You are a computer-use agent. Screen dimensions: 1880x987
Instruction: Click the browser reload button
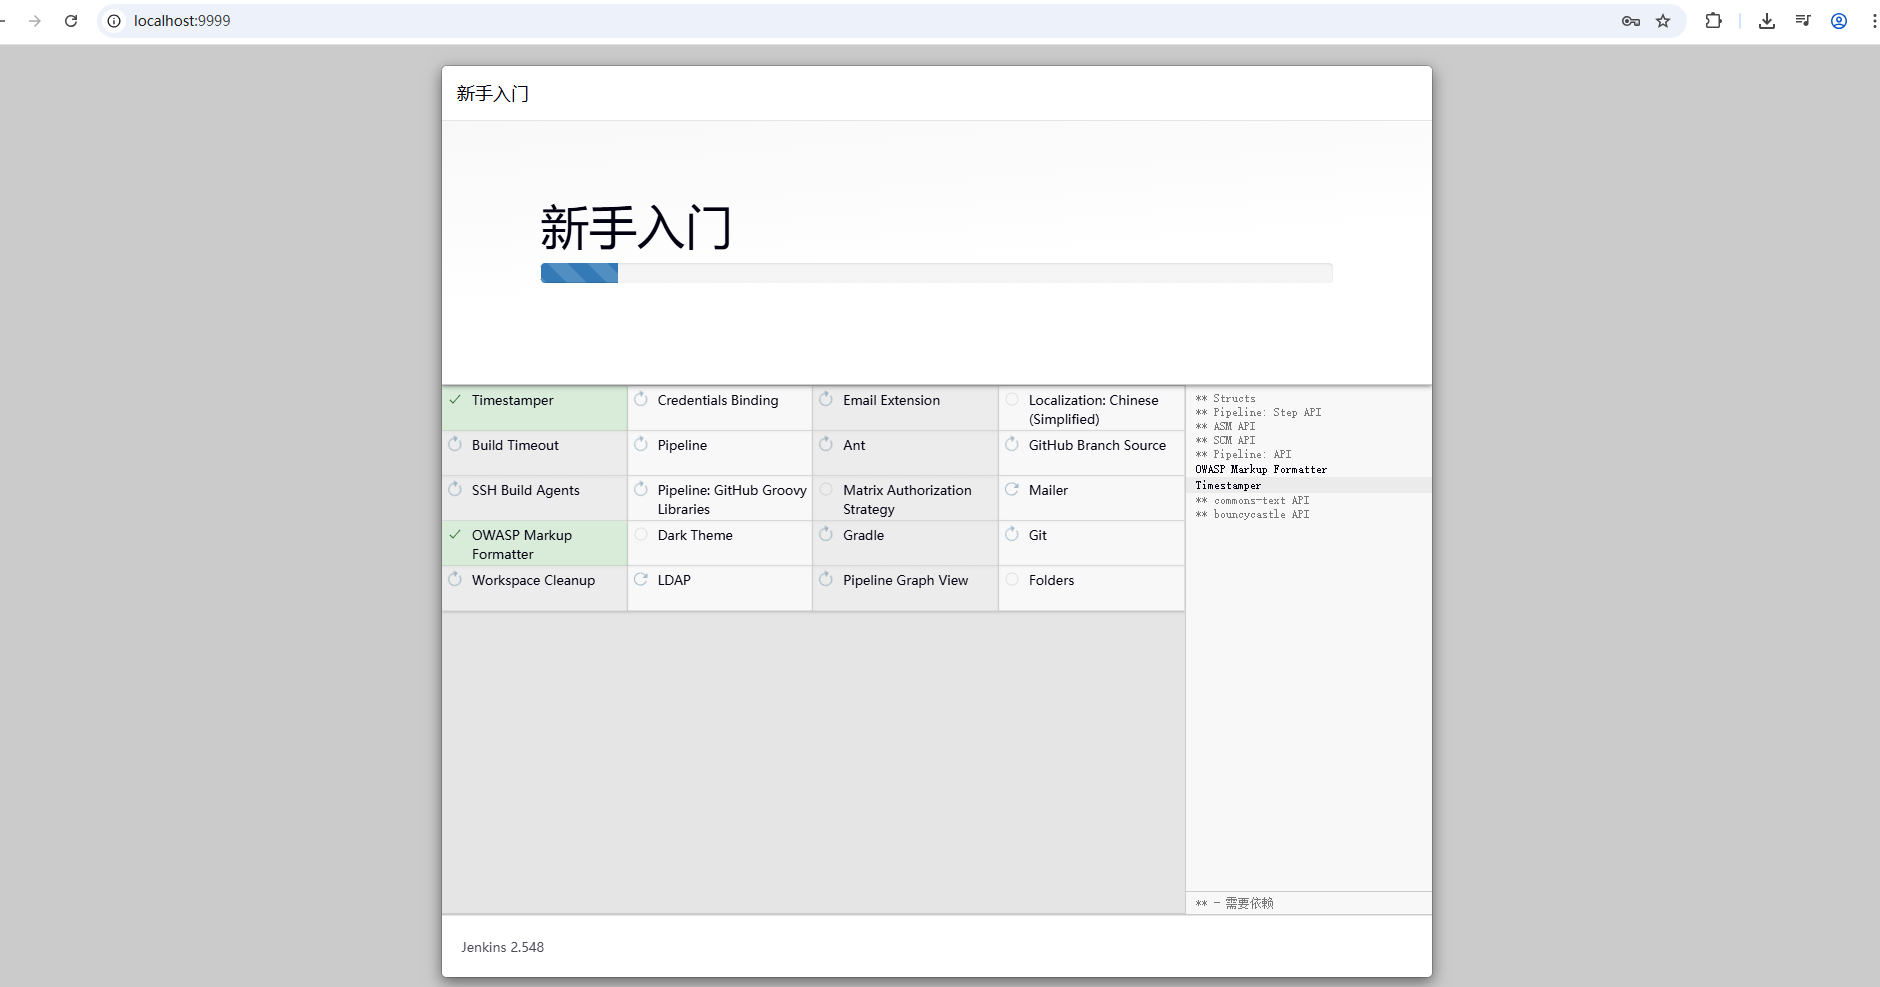point(71,21)
